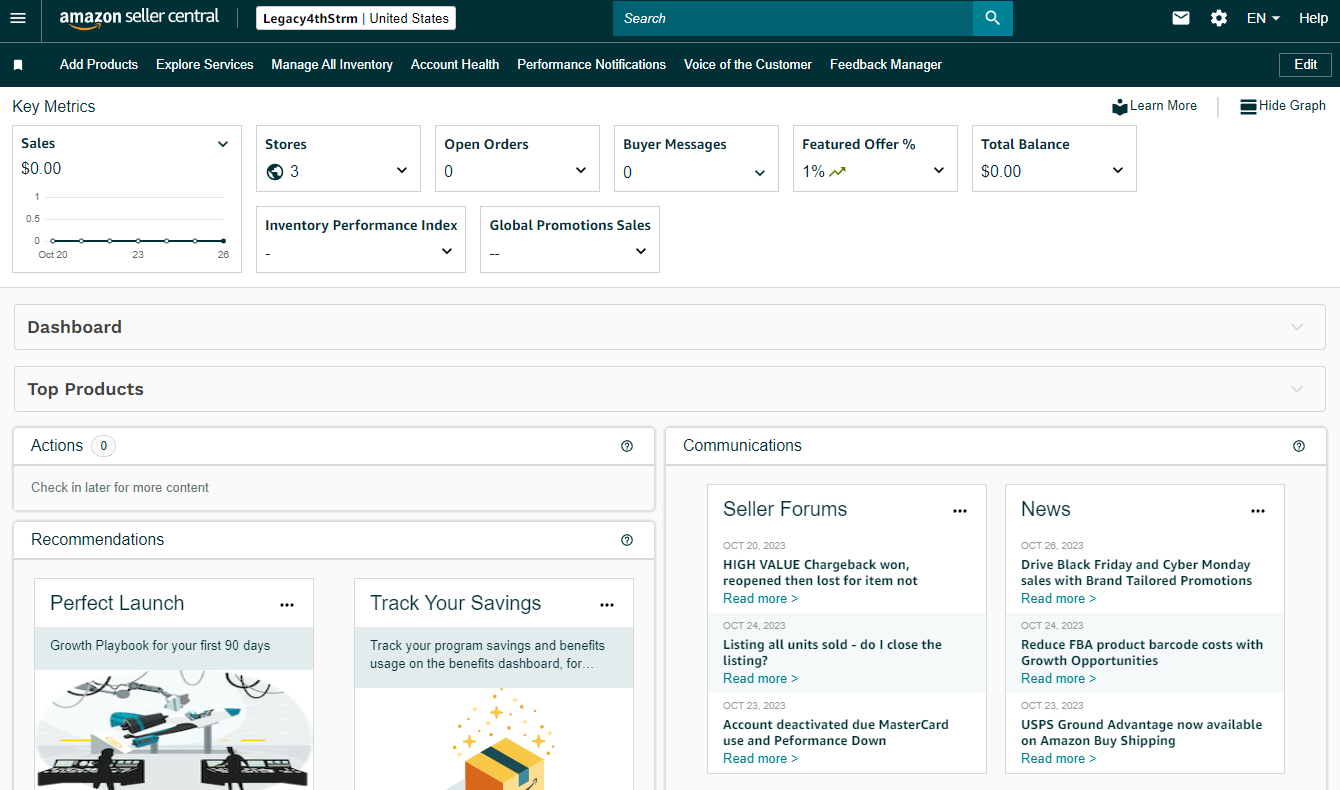The height and width of the screenshot is (790, 1340).
Task: Click into the Search input field
Action: pos(793,18)
